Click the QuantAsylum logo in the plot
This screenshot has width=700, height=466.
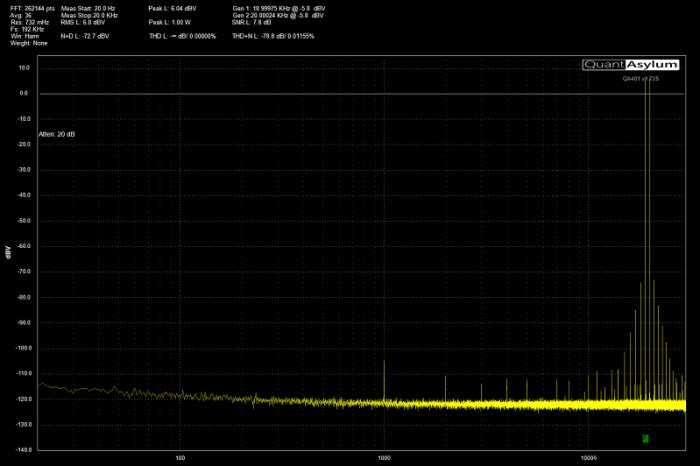tap(630, 65)
